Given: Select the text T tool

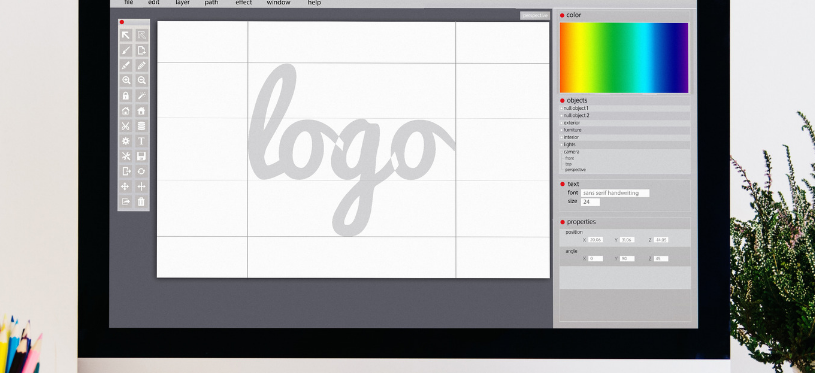Looking at the screenshot, I should coord(141,141).
